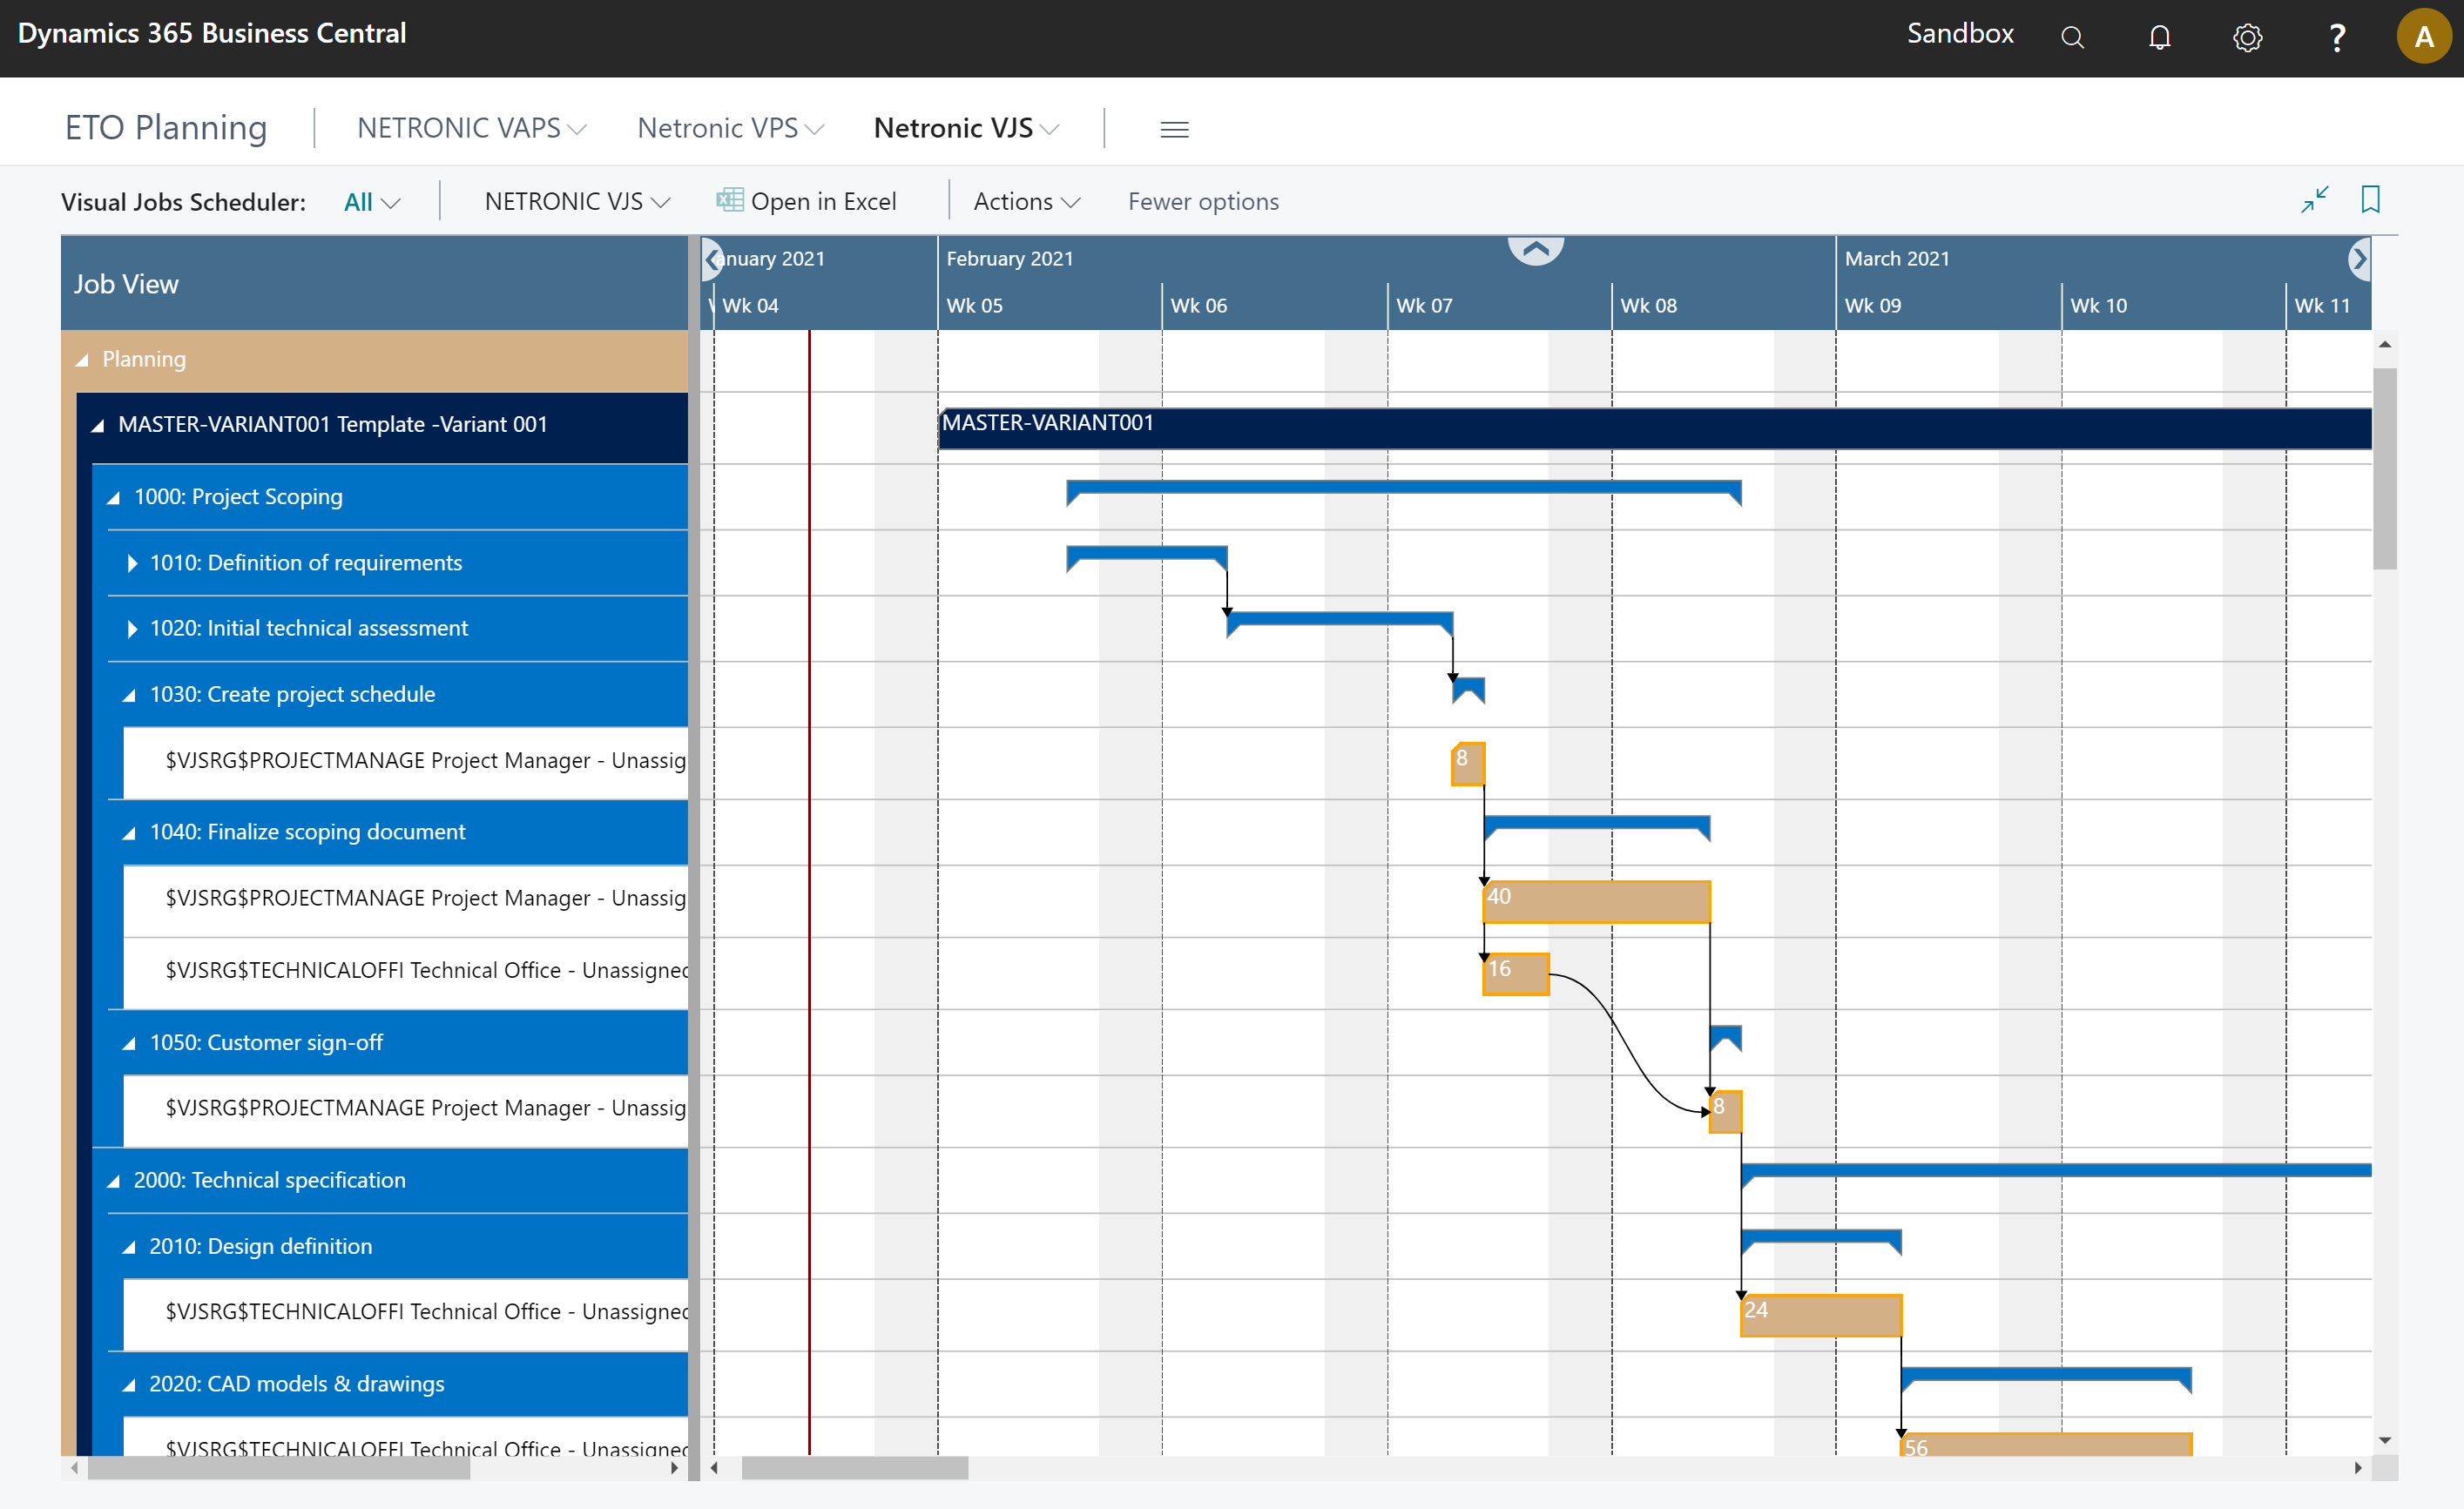Open the NETRONIC VJS dropdown
Screen dimensions: 2464x1509
[576, 201]
